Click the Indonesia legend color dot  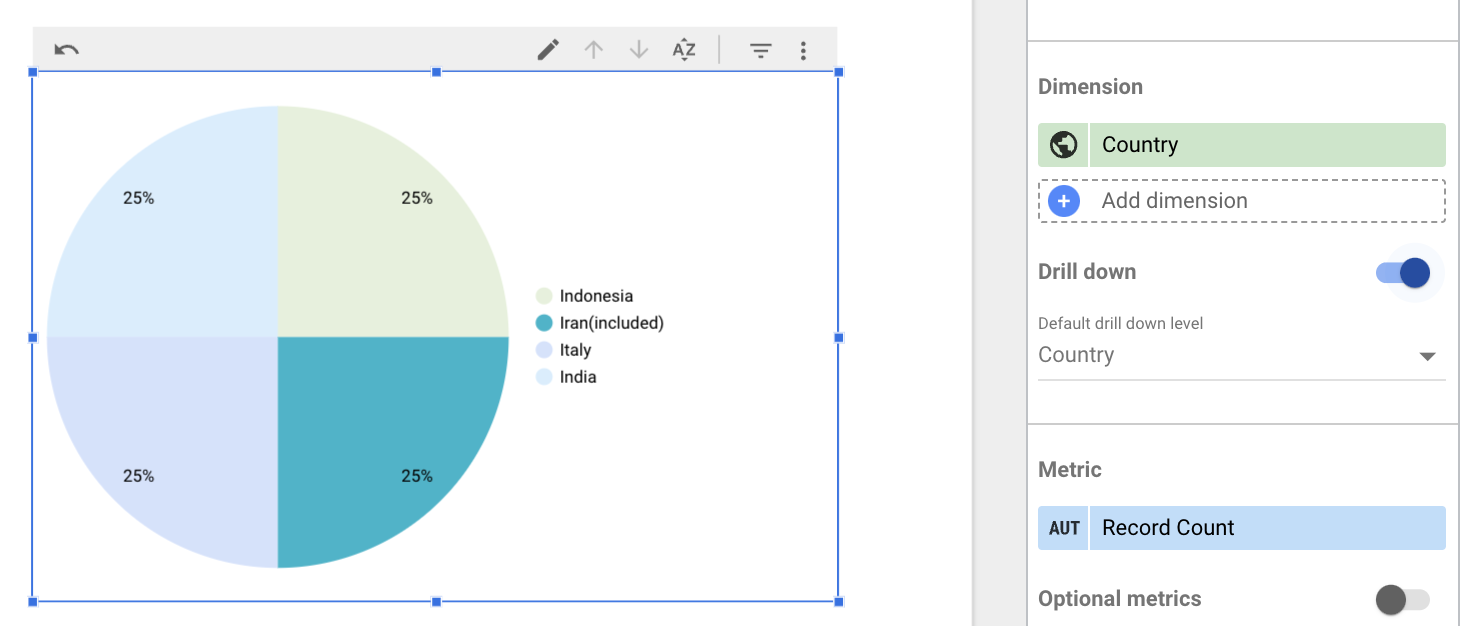click(x=544, y=296)
